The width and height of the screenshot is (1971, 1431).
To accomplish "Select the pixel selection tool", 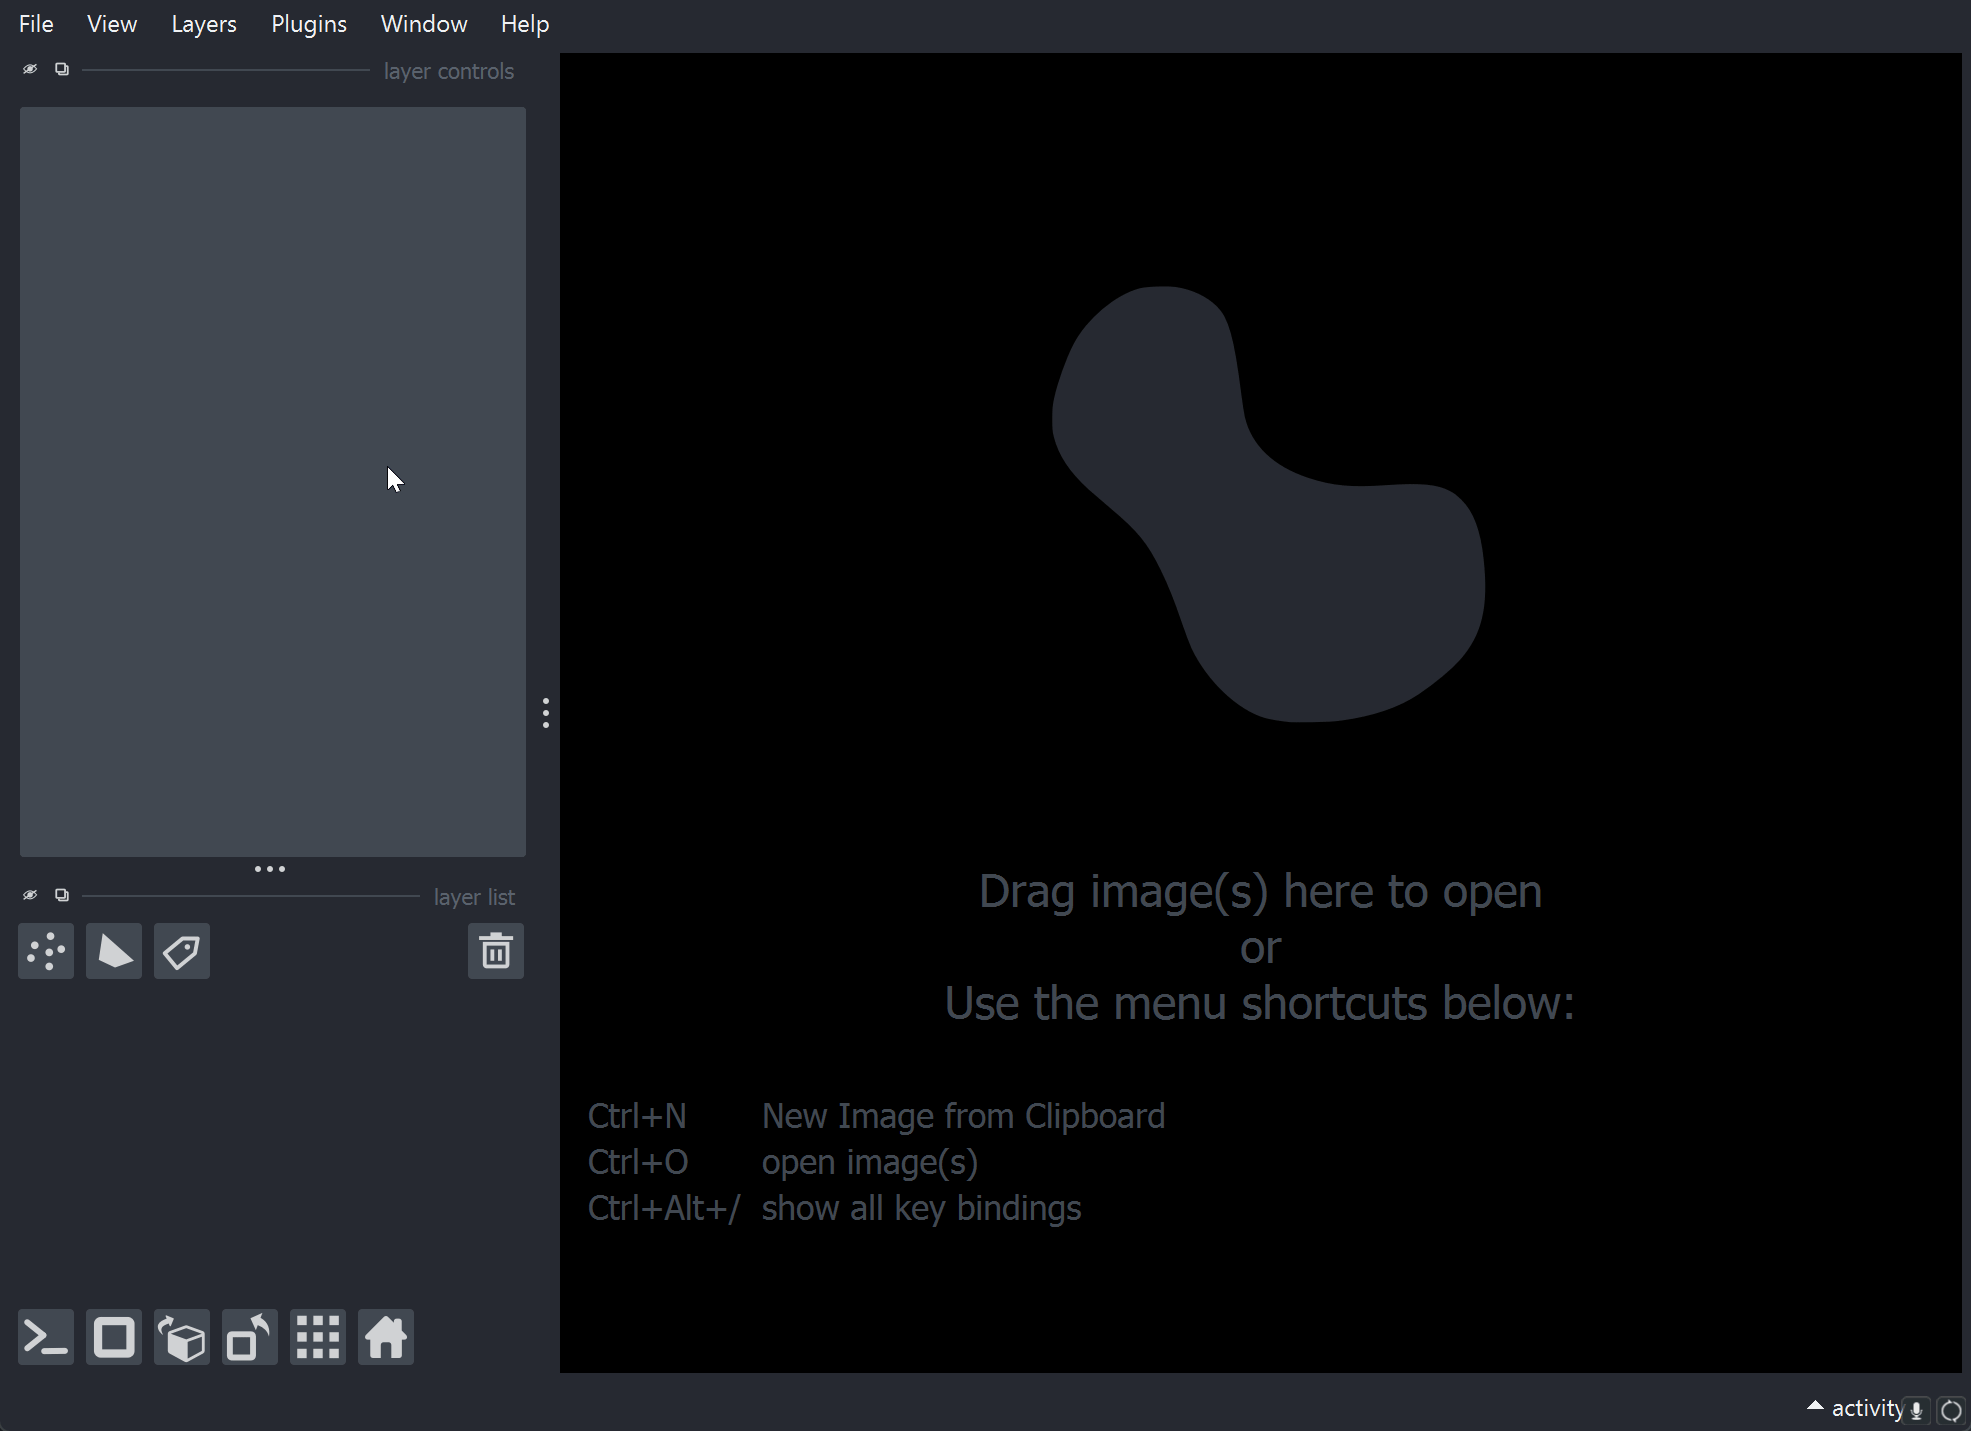I will 47,950.
